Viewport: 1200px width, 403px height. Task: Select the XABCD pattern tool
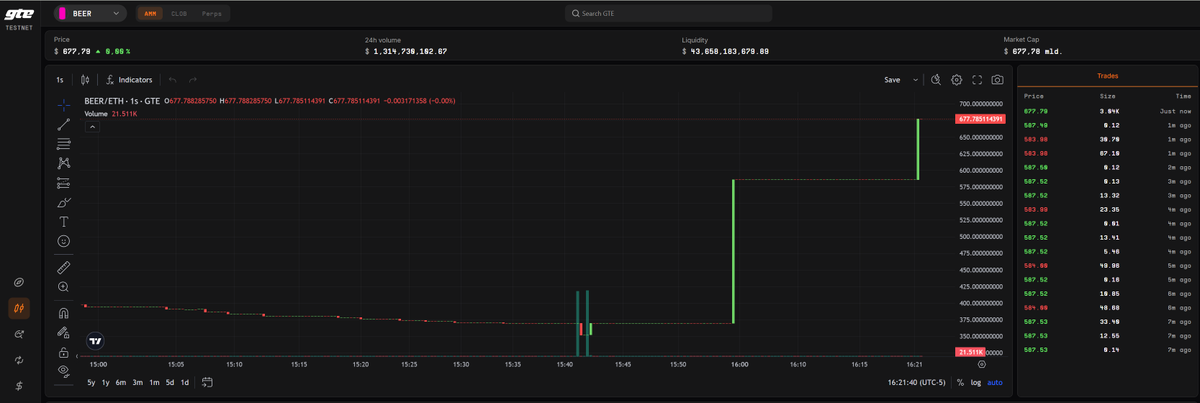point(64,163)
